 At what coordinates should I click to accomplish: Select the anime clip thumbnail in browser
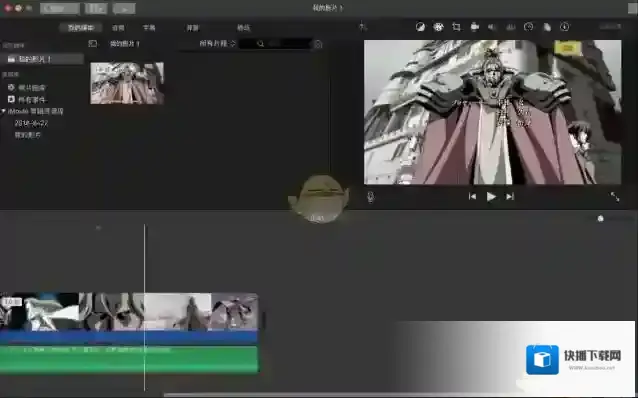click(x=127, y=83)
